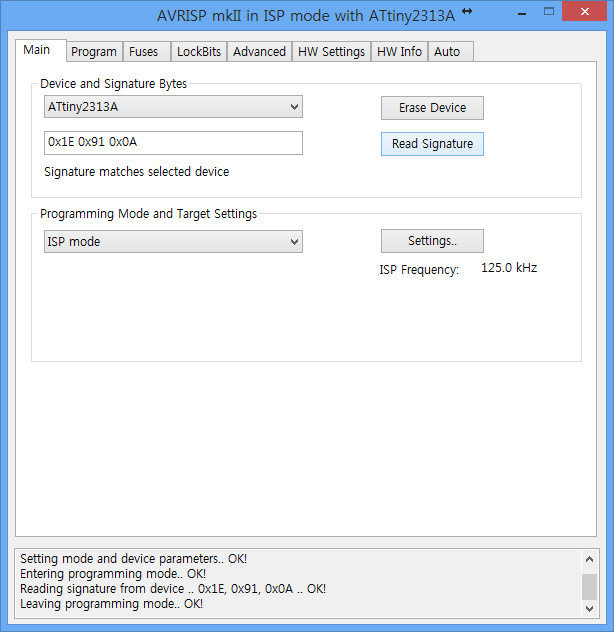Maximize the AVRISP mkII window
This screenshot has width=614, height=632.
549,11
